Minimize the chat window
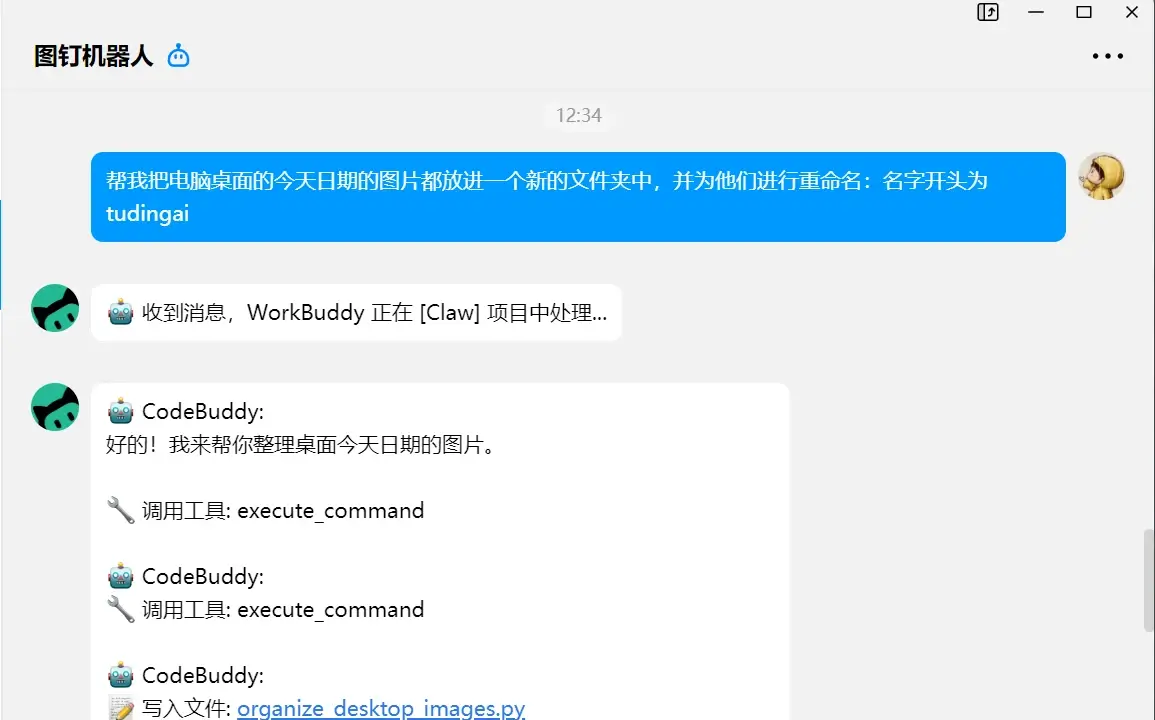 click(1036, 13)
